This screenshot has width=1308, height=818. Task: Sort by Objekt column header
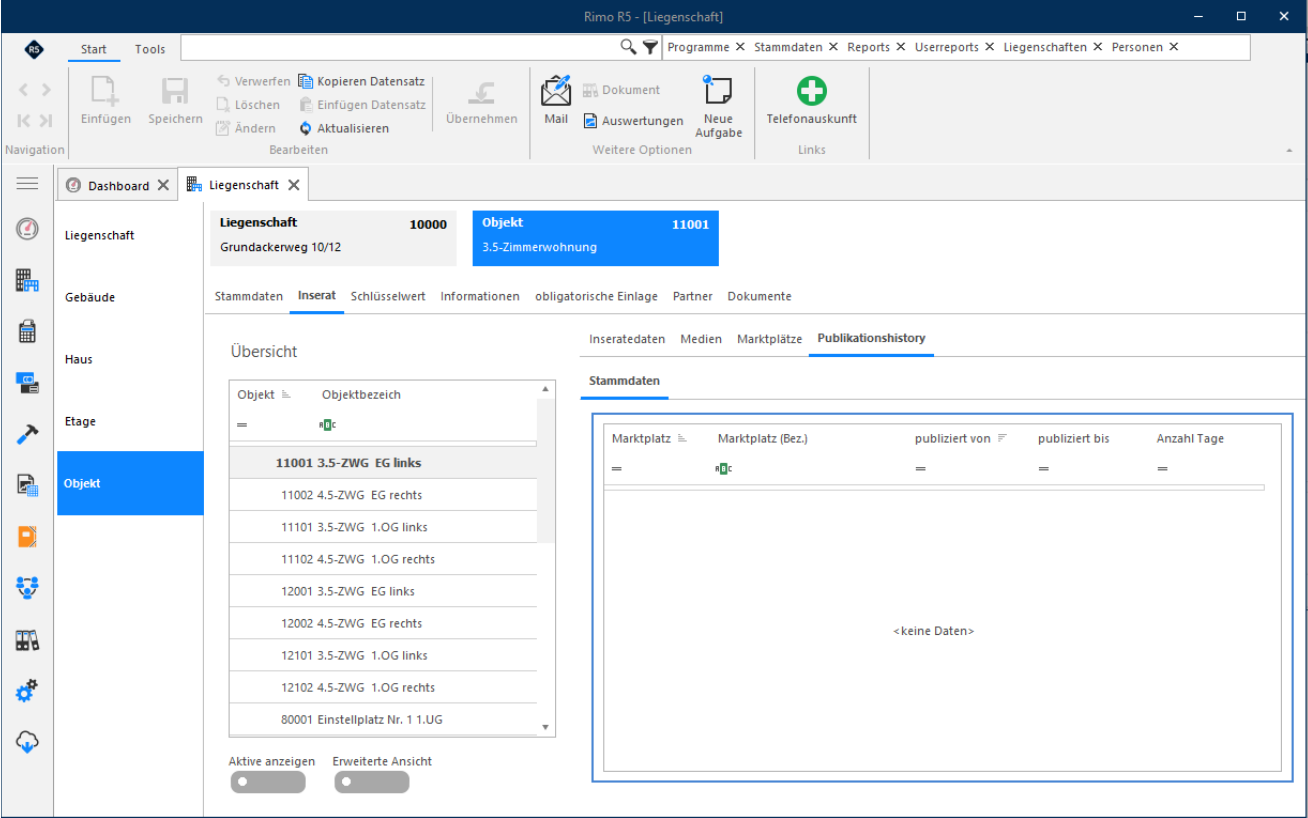(x=256, y=395)
